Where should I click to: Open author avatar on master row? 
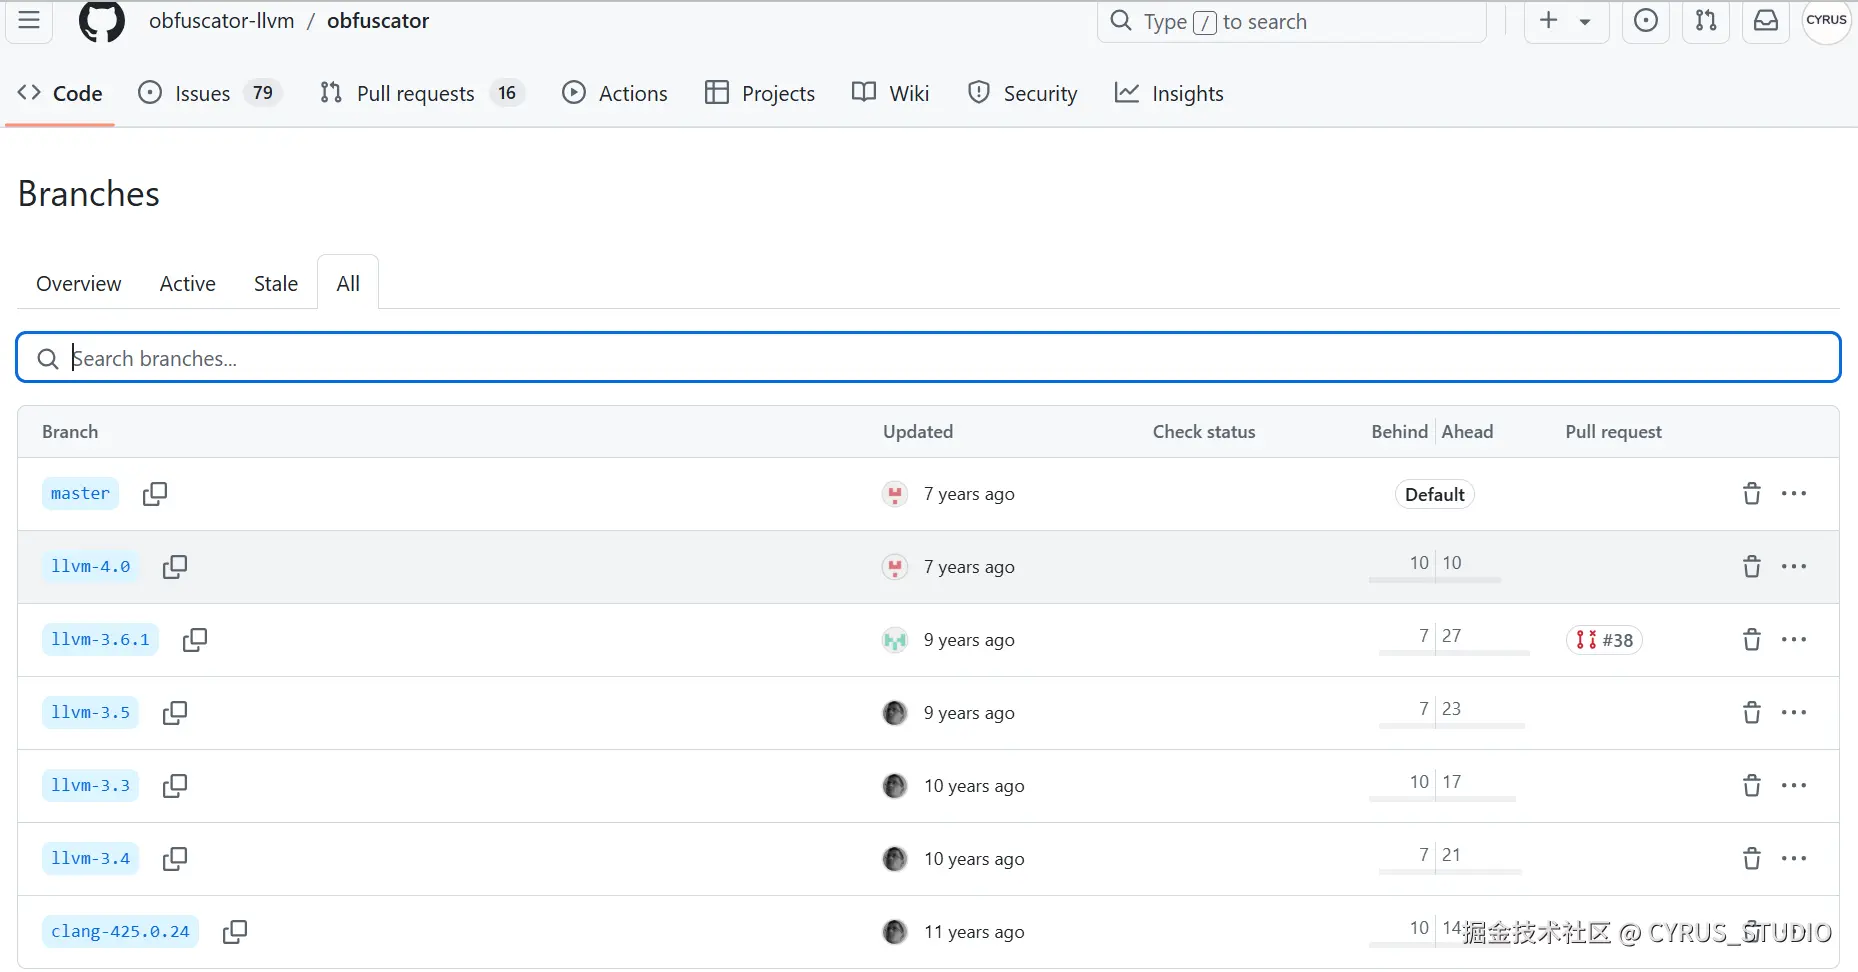click(895, 494)
